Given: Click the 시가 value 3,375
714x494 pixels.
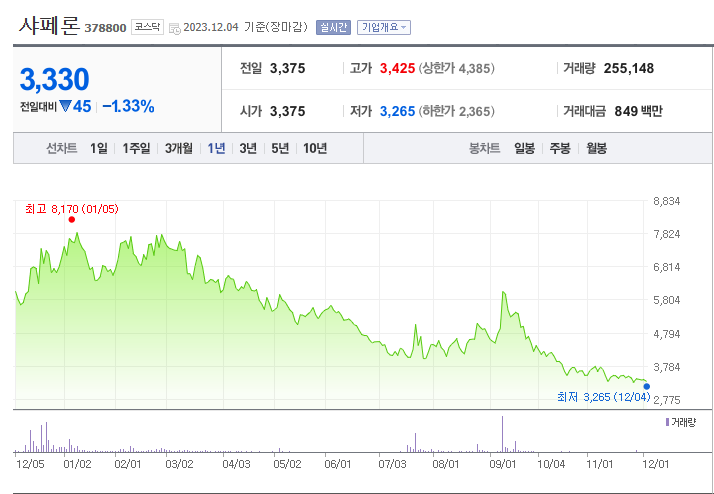Looking at the screenshot, I should pos(287,112).
